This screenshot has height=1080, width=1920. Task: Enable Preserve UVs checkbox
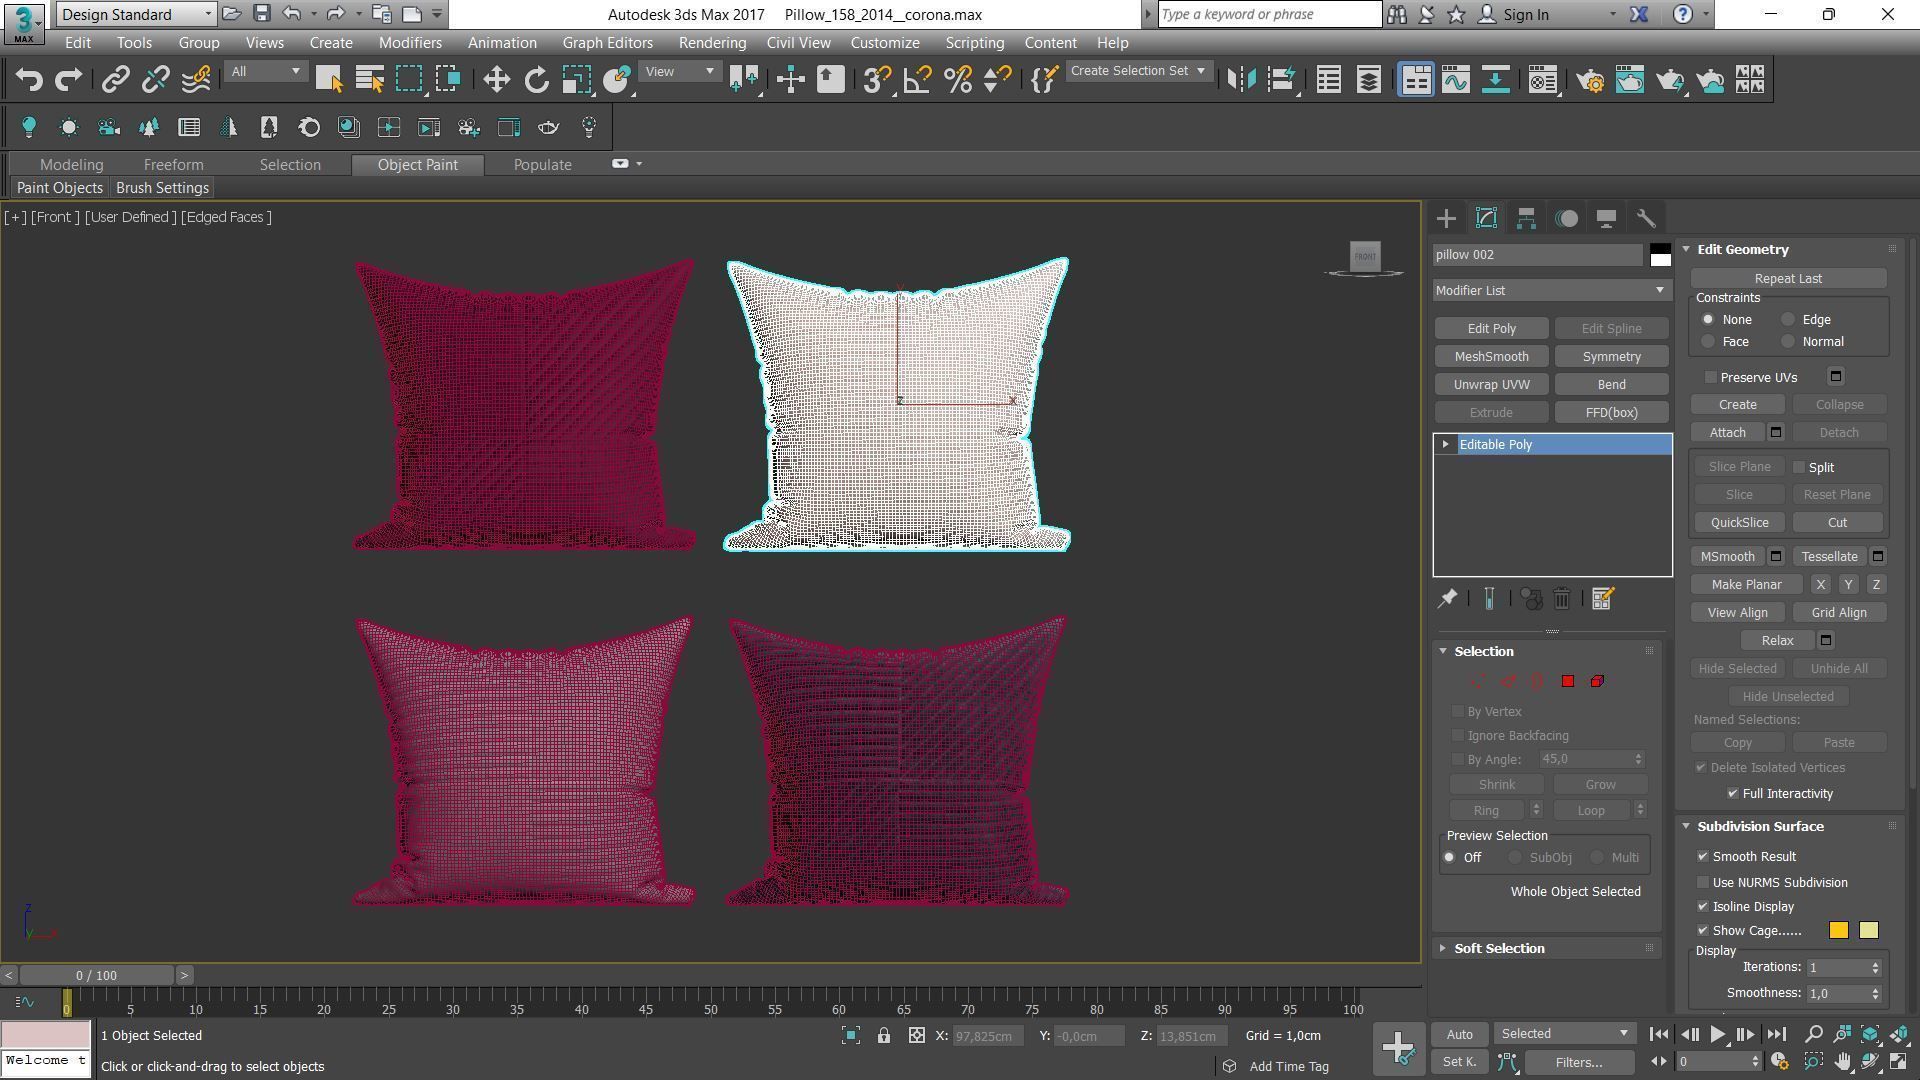point(1711,377)
